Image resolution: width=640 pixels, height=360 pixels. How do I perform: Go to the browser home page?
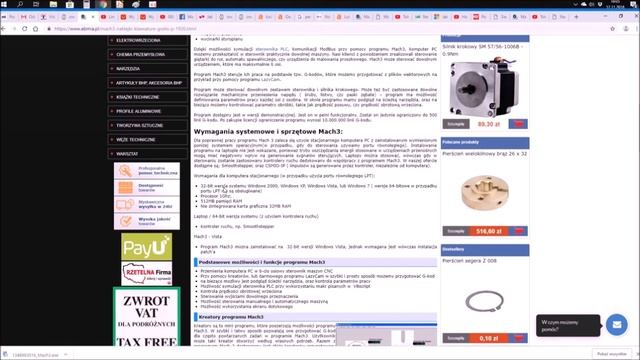pyautogui.click(x=36, y=29)
